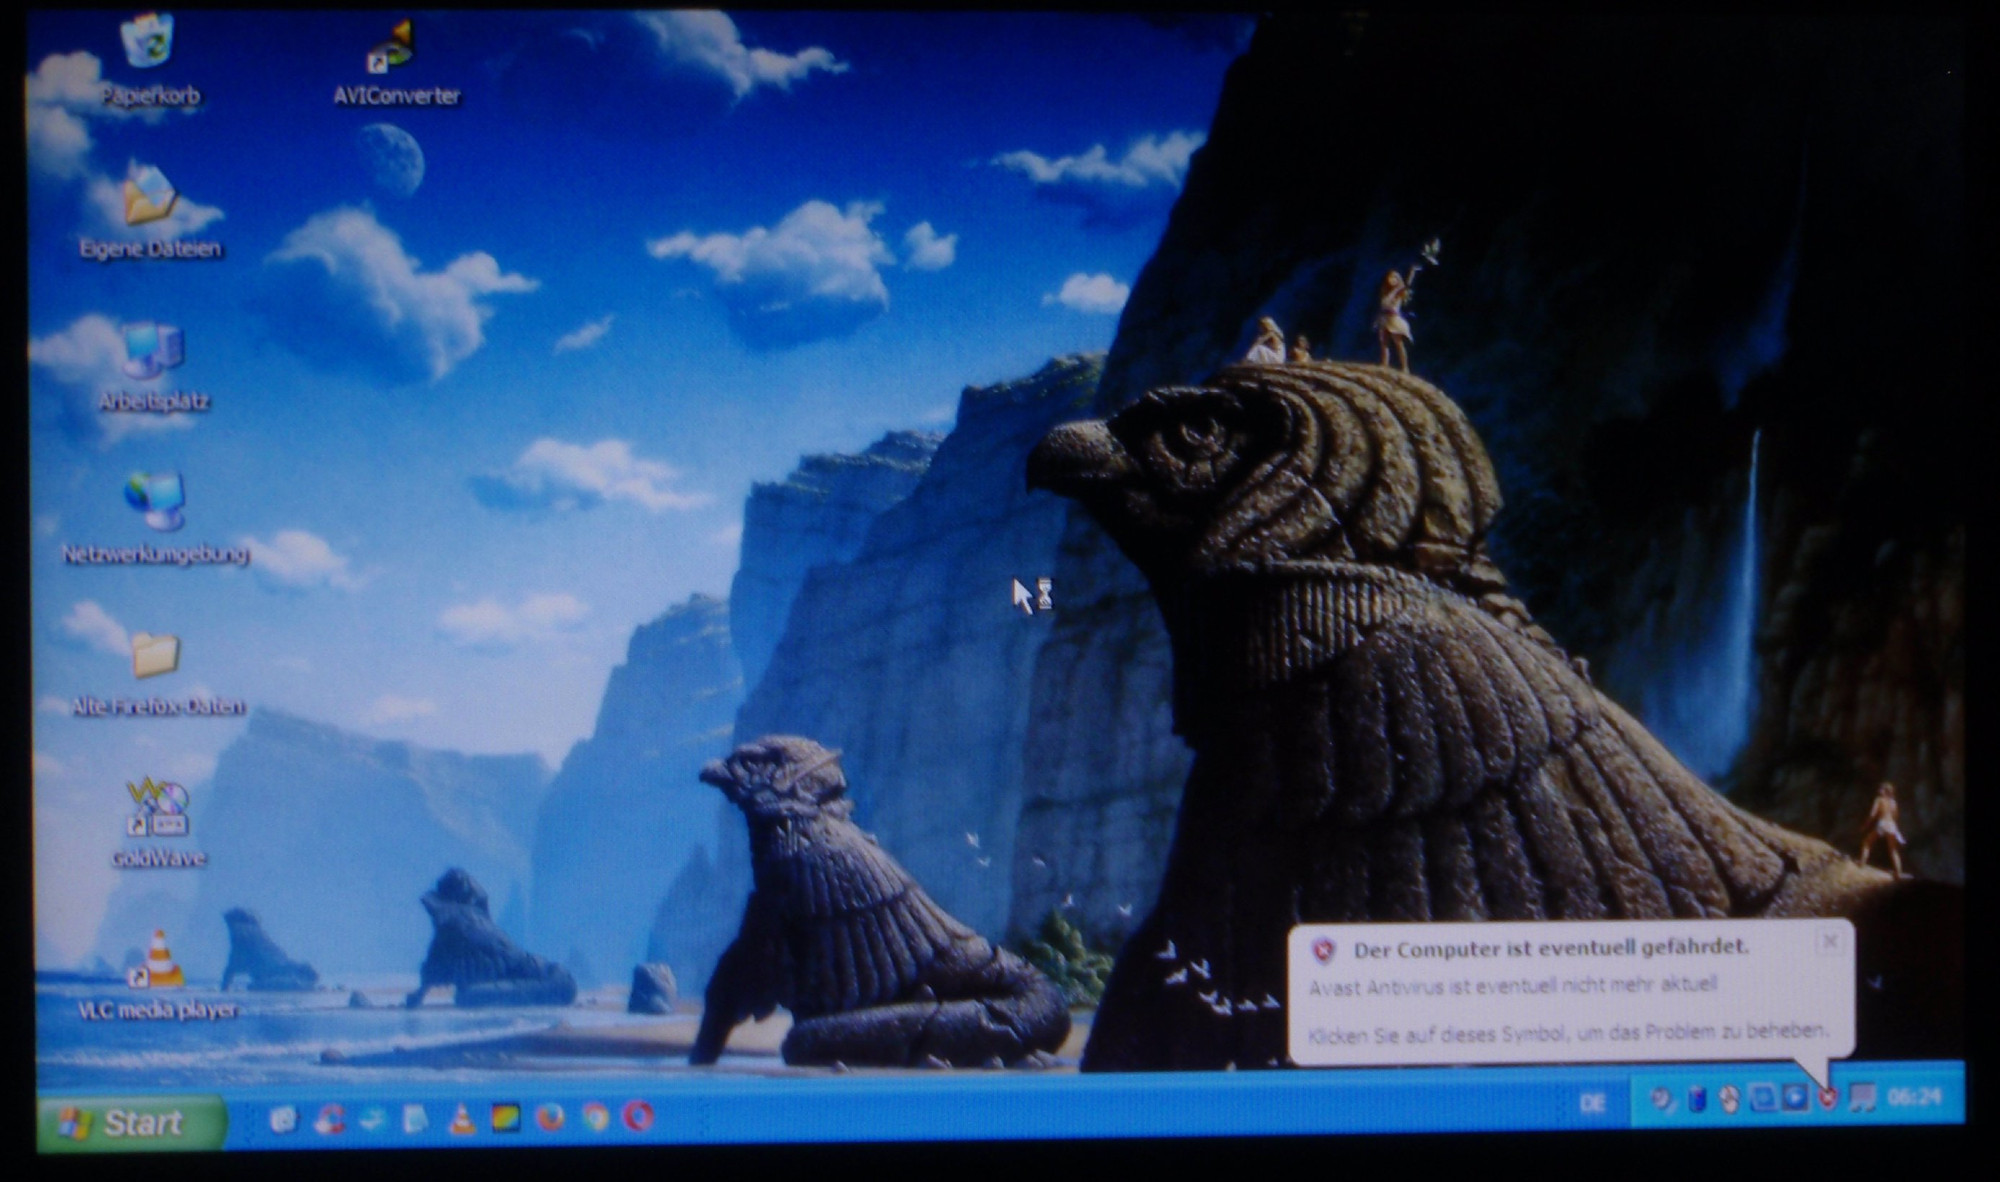
Task: Launch VLC from the quick launch bar
Action: tap(461, 1119)
